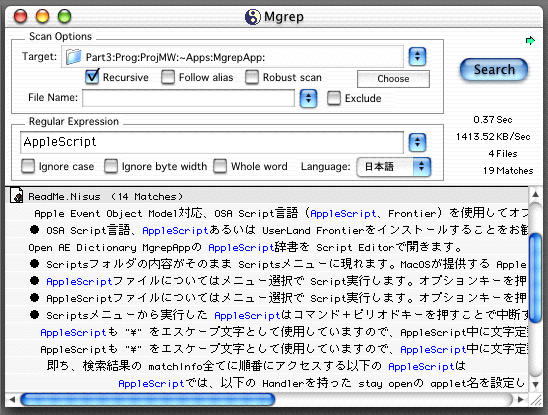Click the horizontal scrollbar left arrow
548x415 pixels.
(12, 399)
